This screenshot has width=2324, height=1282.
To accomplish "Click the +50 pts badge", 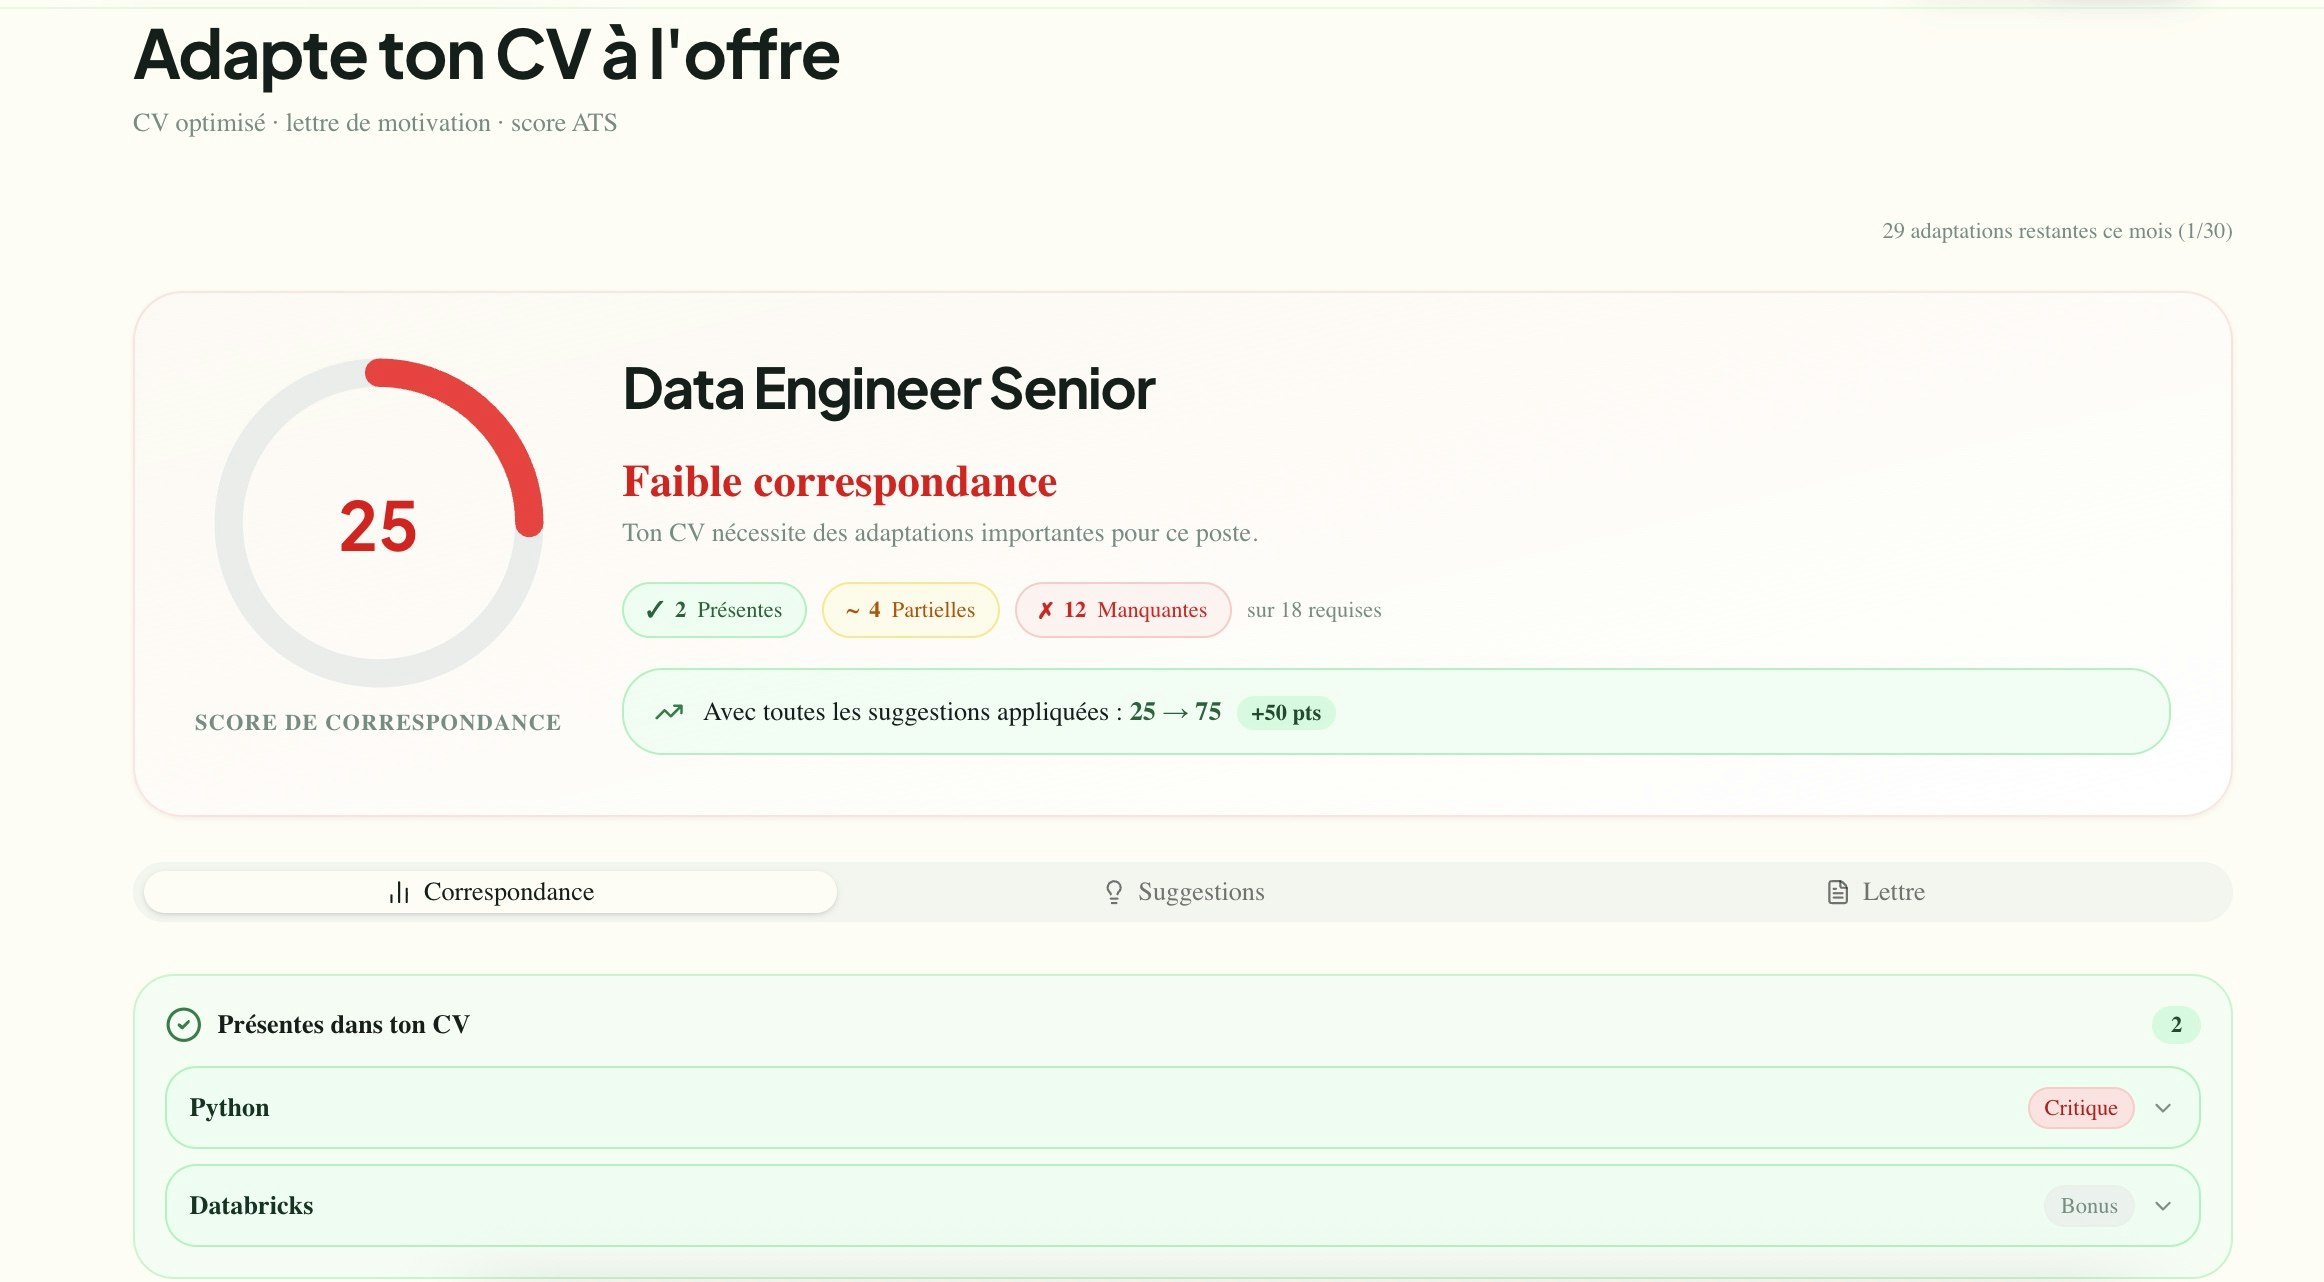I will click(x=1285, y=713).
